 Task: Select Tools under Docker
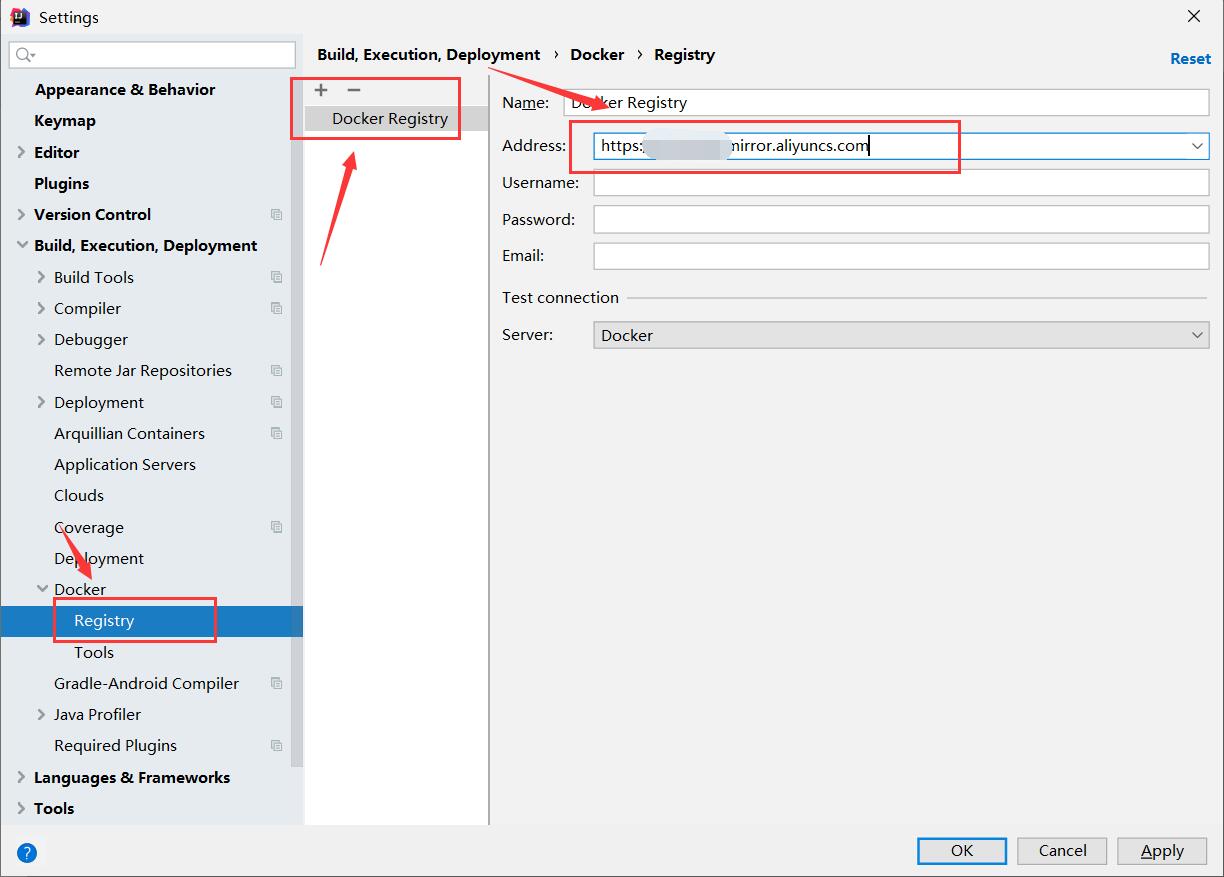94,652
